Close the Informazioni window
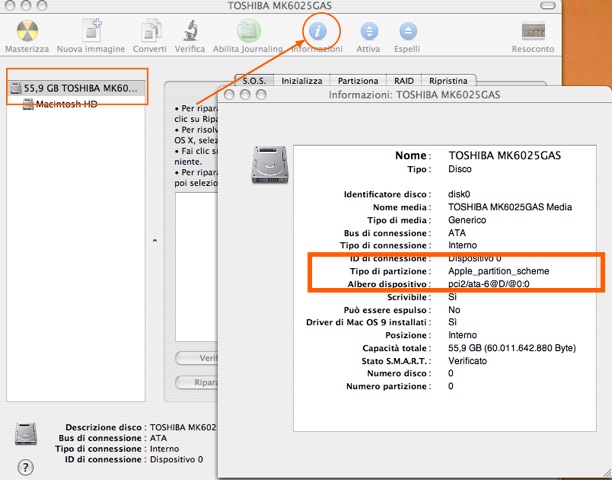Viewport: 612px width, 480px height. point(230,95)
